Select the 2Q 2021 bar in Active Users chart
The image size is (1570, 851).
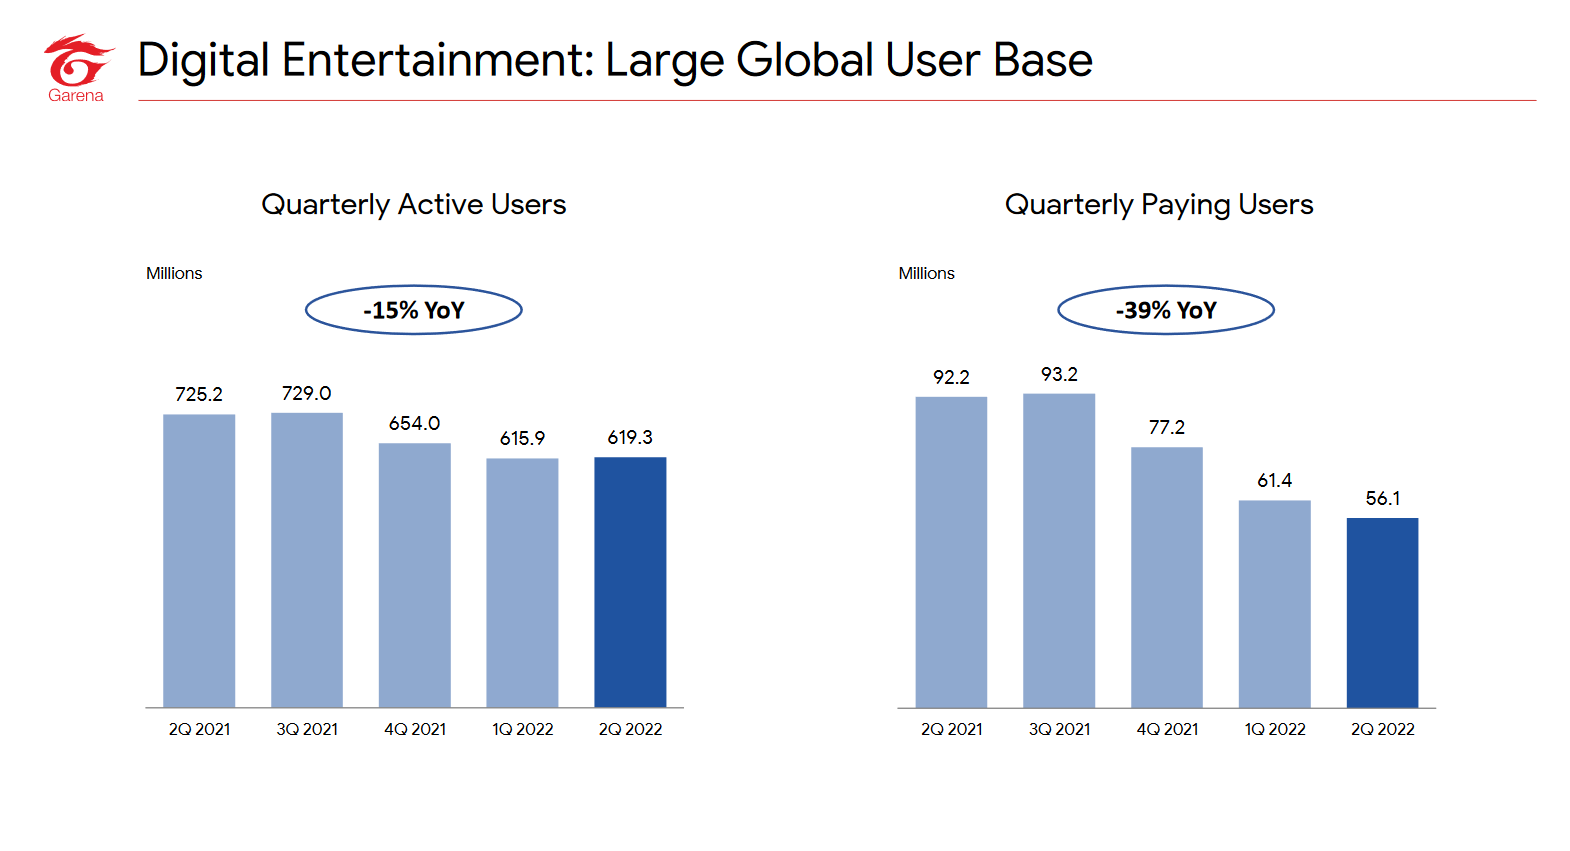click(x=199, y=561)
